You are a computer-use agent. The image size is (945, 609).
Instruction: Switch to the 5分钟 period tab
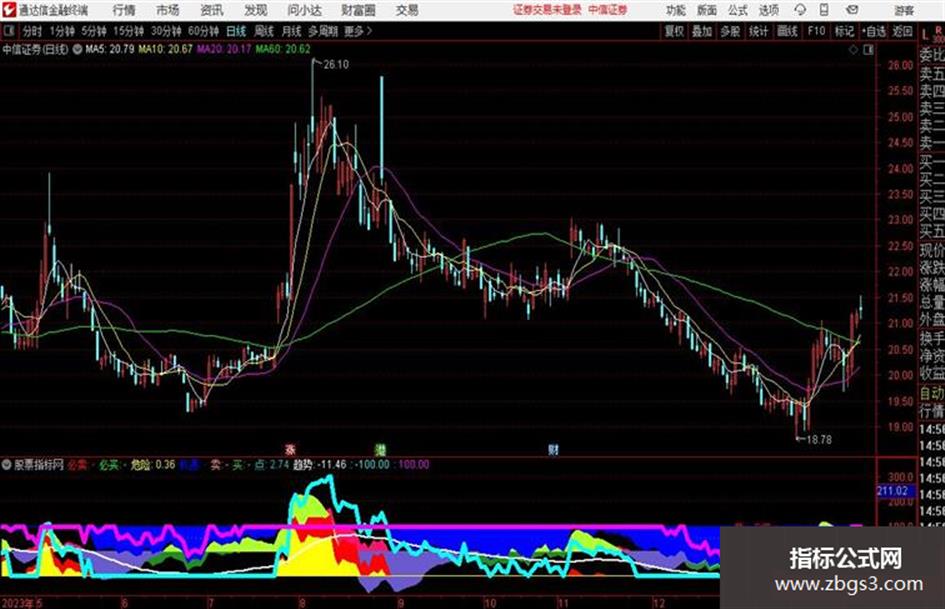[x=93, y=31]
